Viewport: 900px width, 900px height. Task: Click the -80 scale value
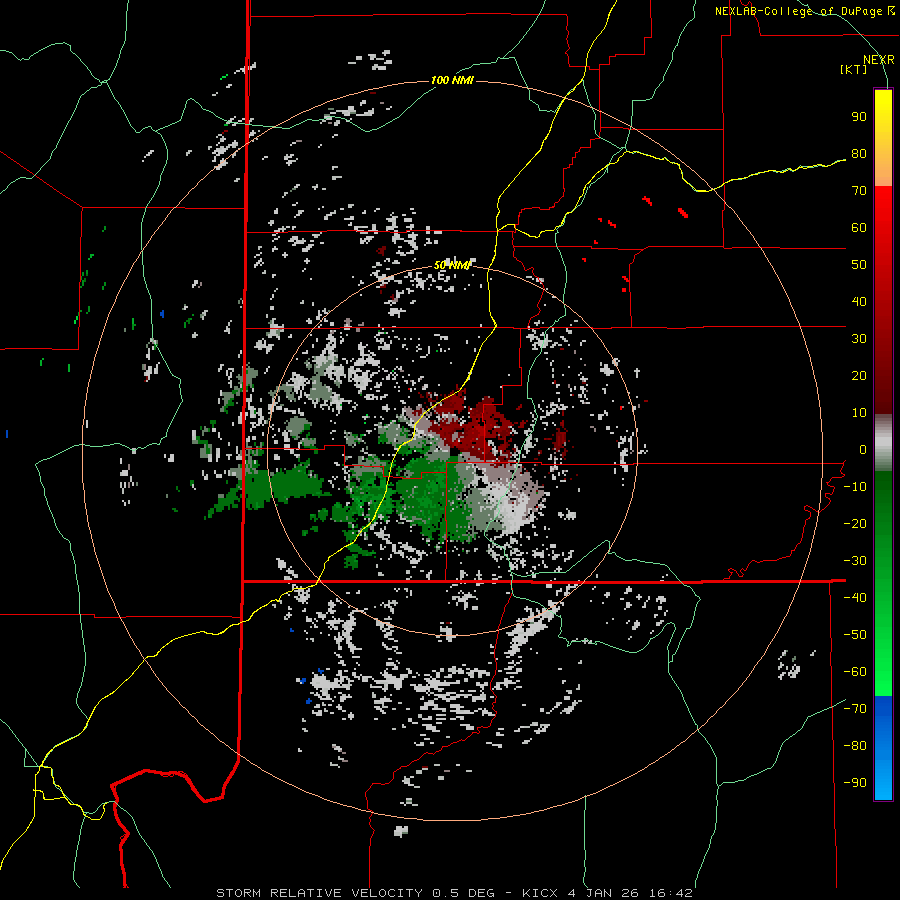tap(855, 746)
